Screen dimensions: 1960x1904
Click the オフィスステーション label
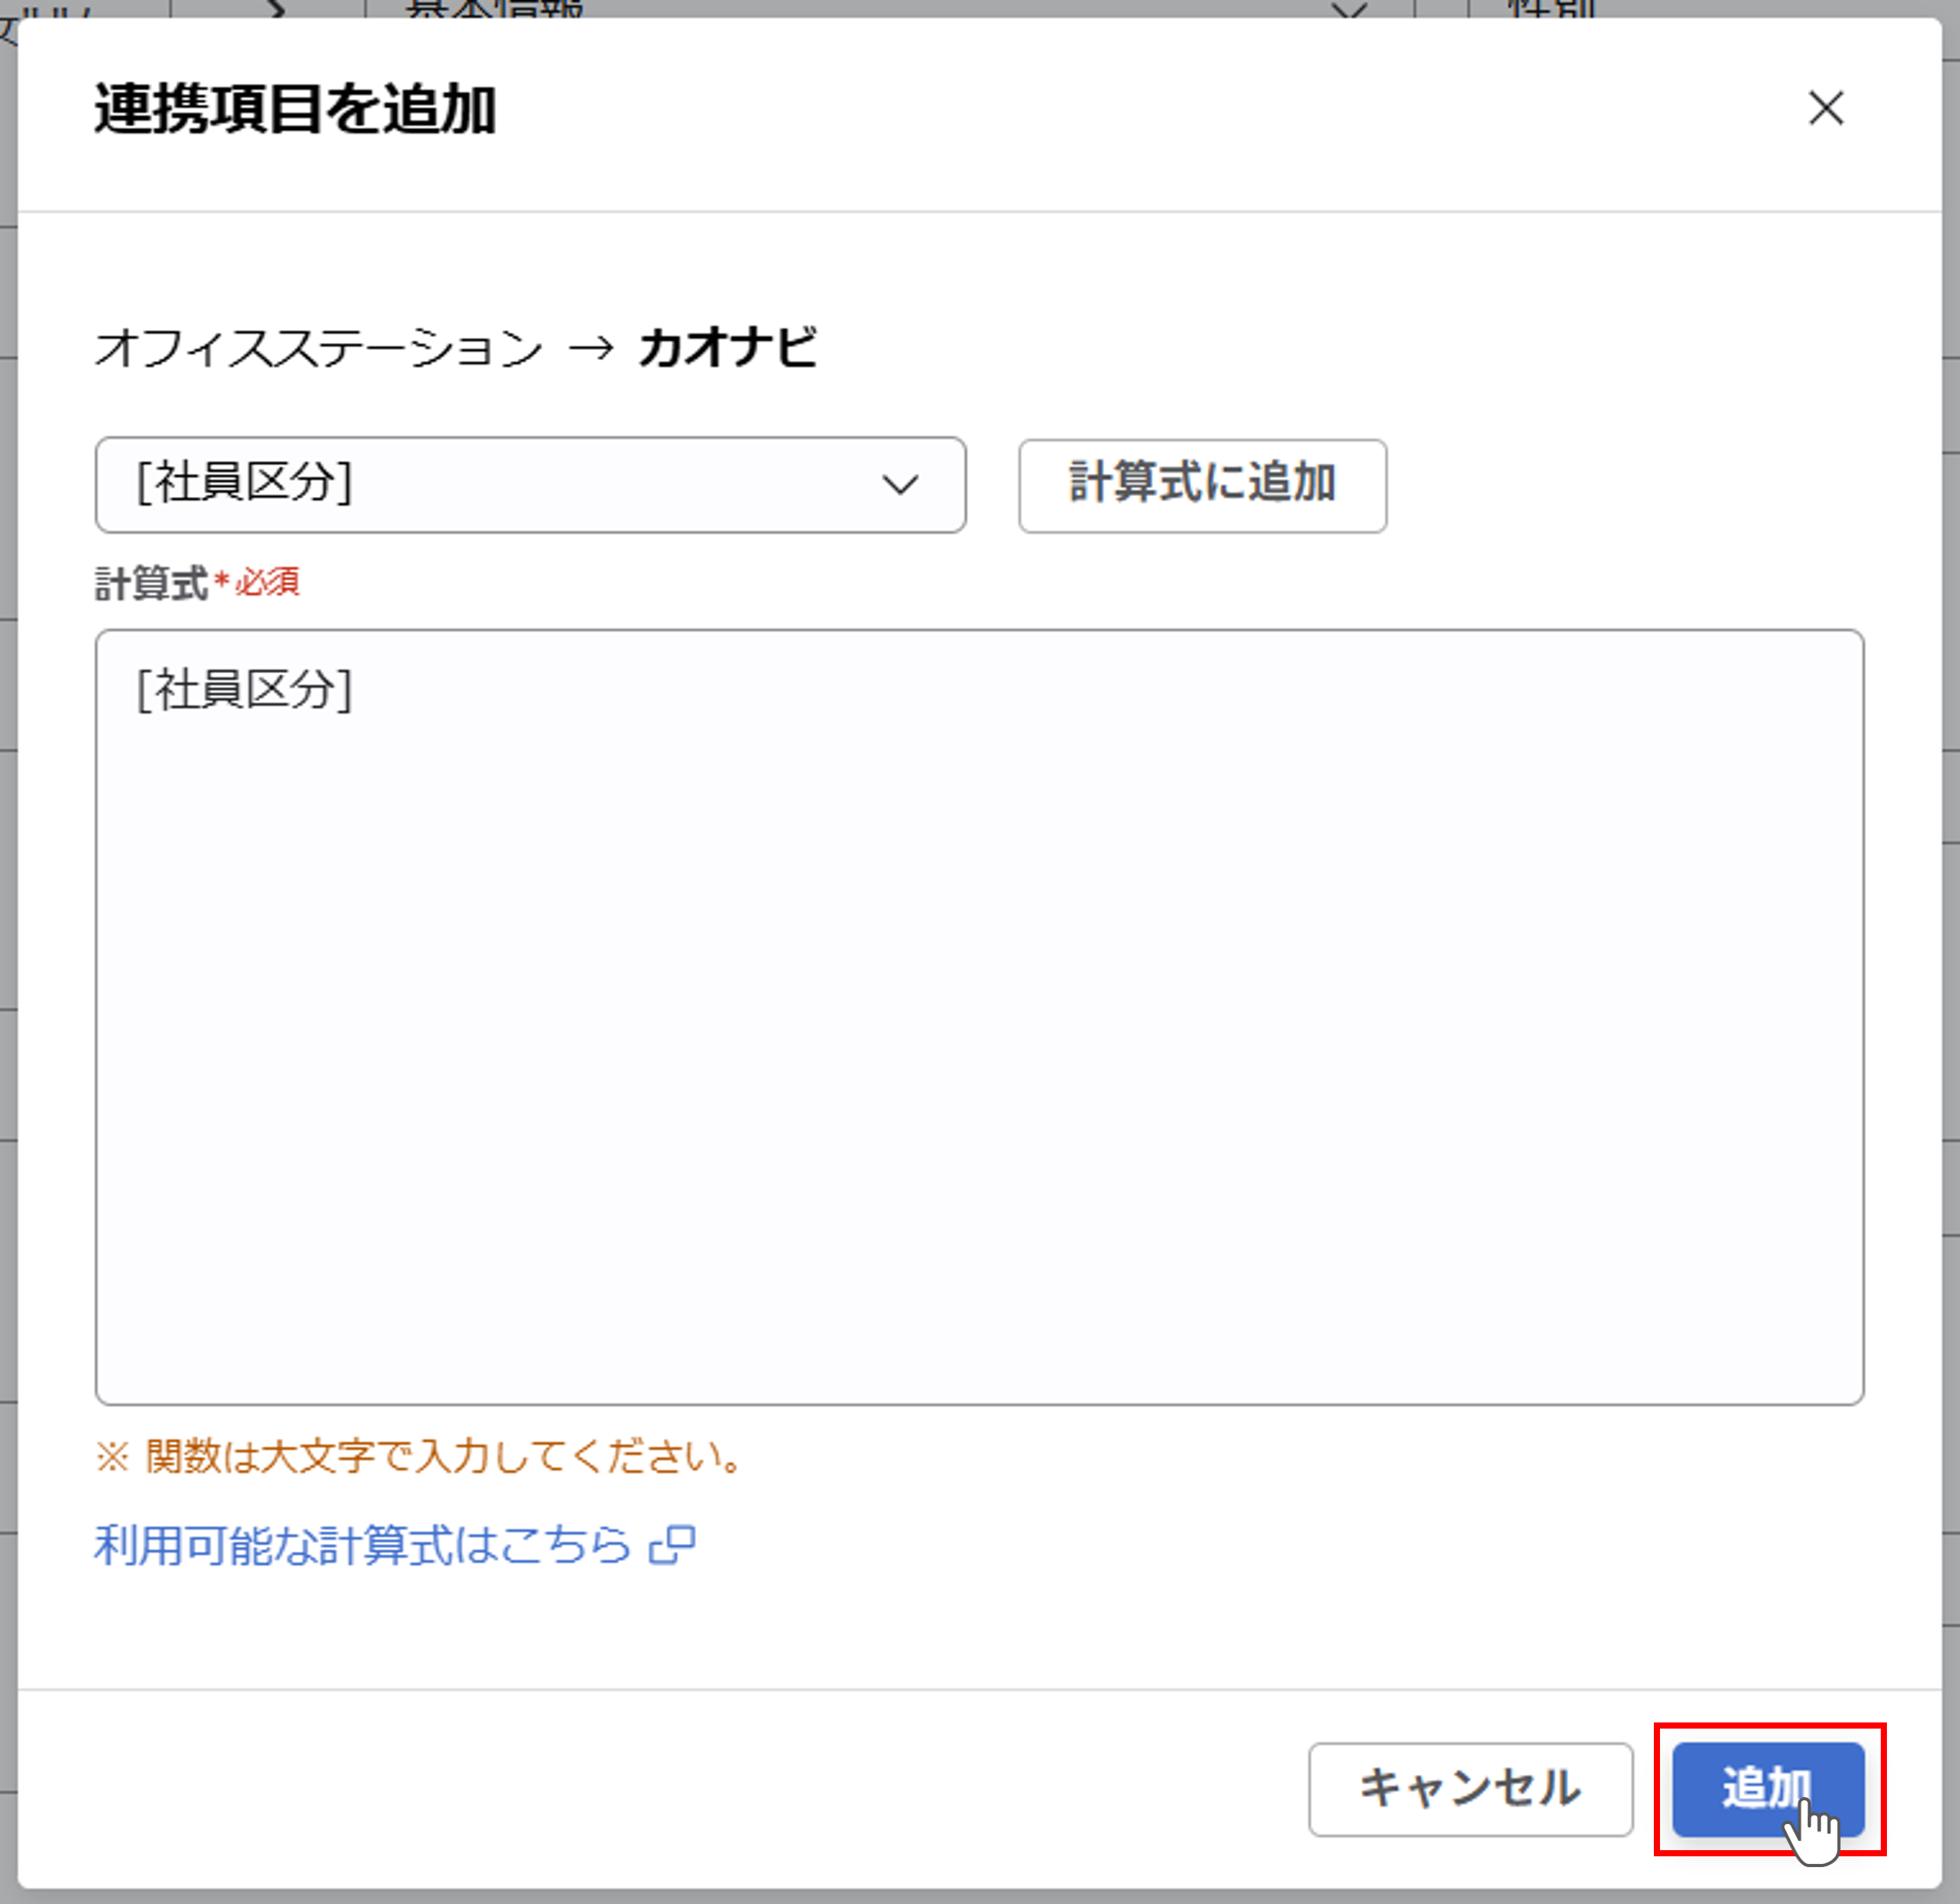click(318, 348)
